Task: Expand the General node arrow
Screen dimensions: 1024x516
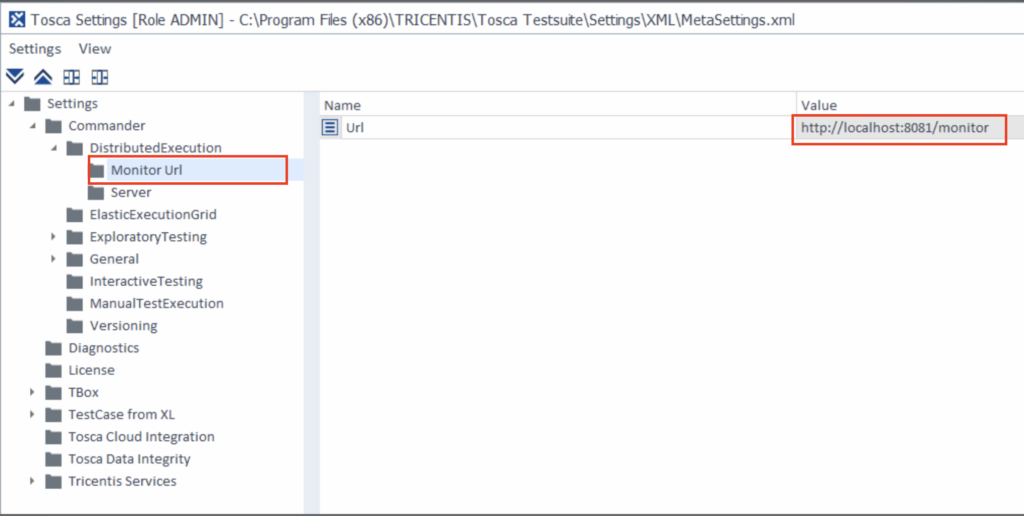Action: [54, 259]
